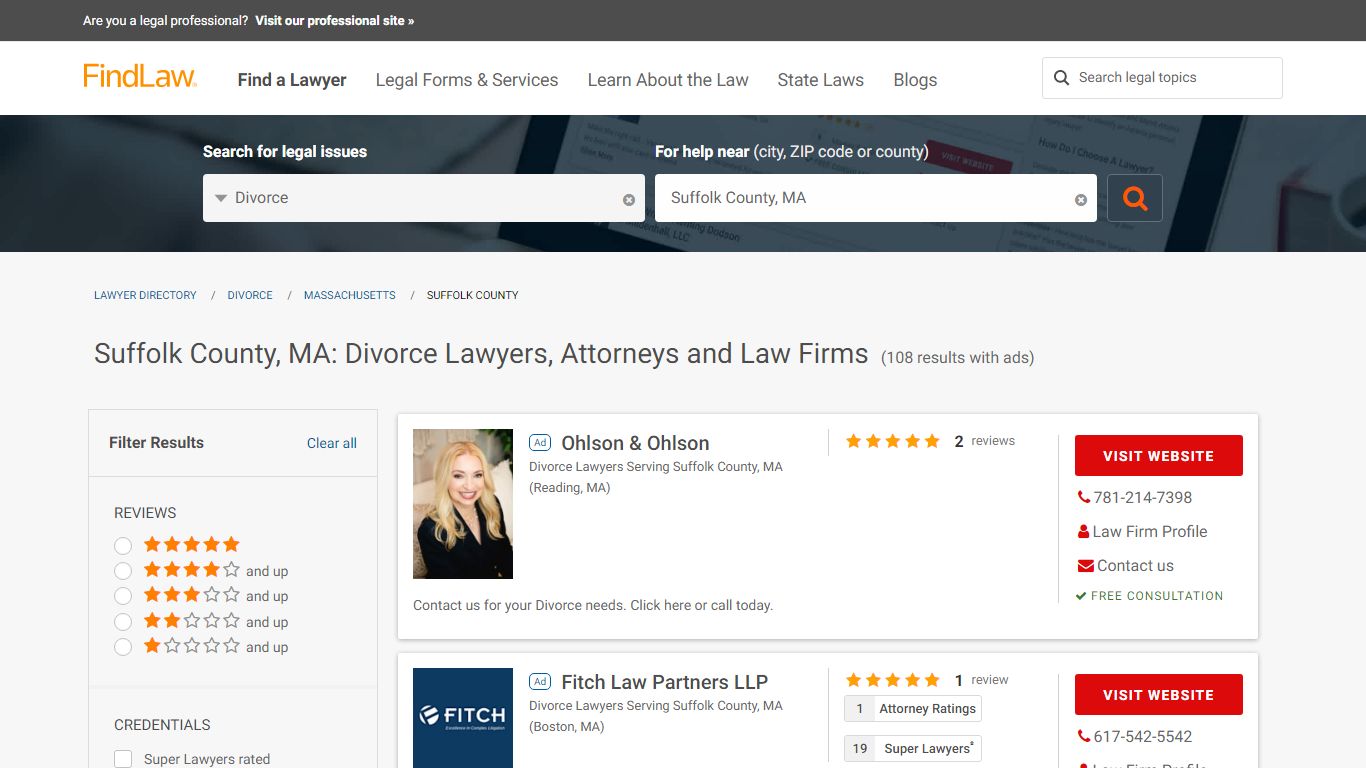
Task: Click the checkmark next to FREE CONSULTATION
Action: tap(1081, 596)
